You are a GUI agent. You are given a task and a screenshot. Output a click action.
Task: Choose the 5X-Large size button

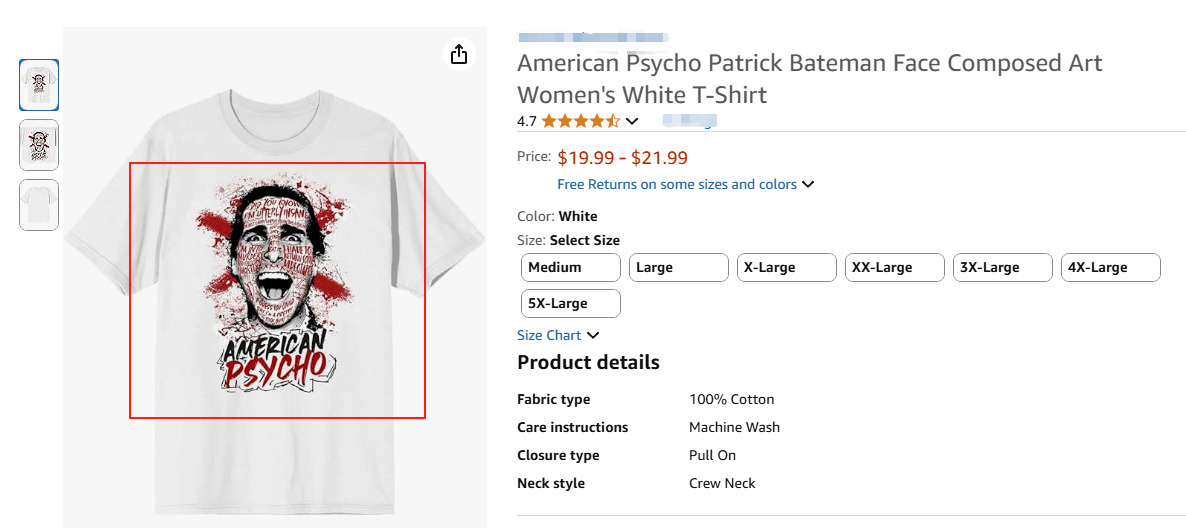pos(571,303)
